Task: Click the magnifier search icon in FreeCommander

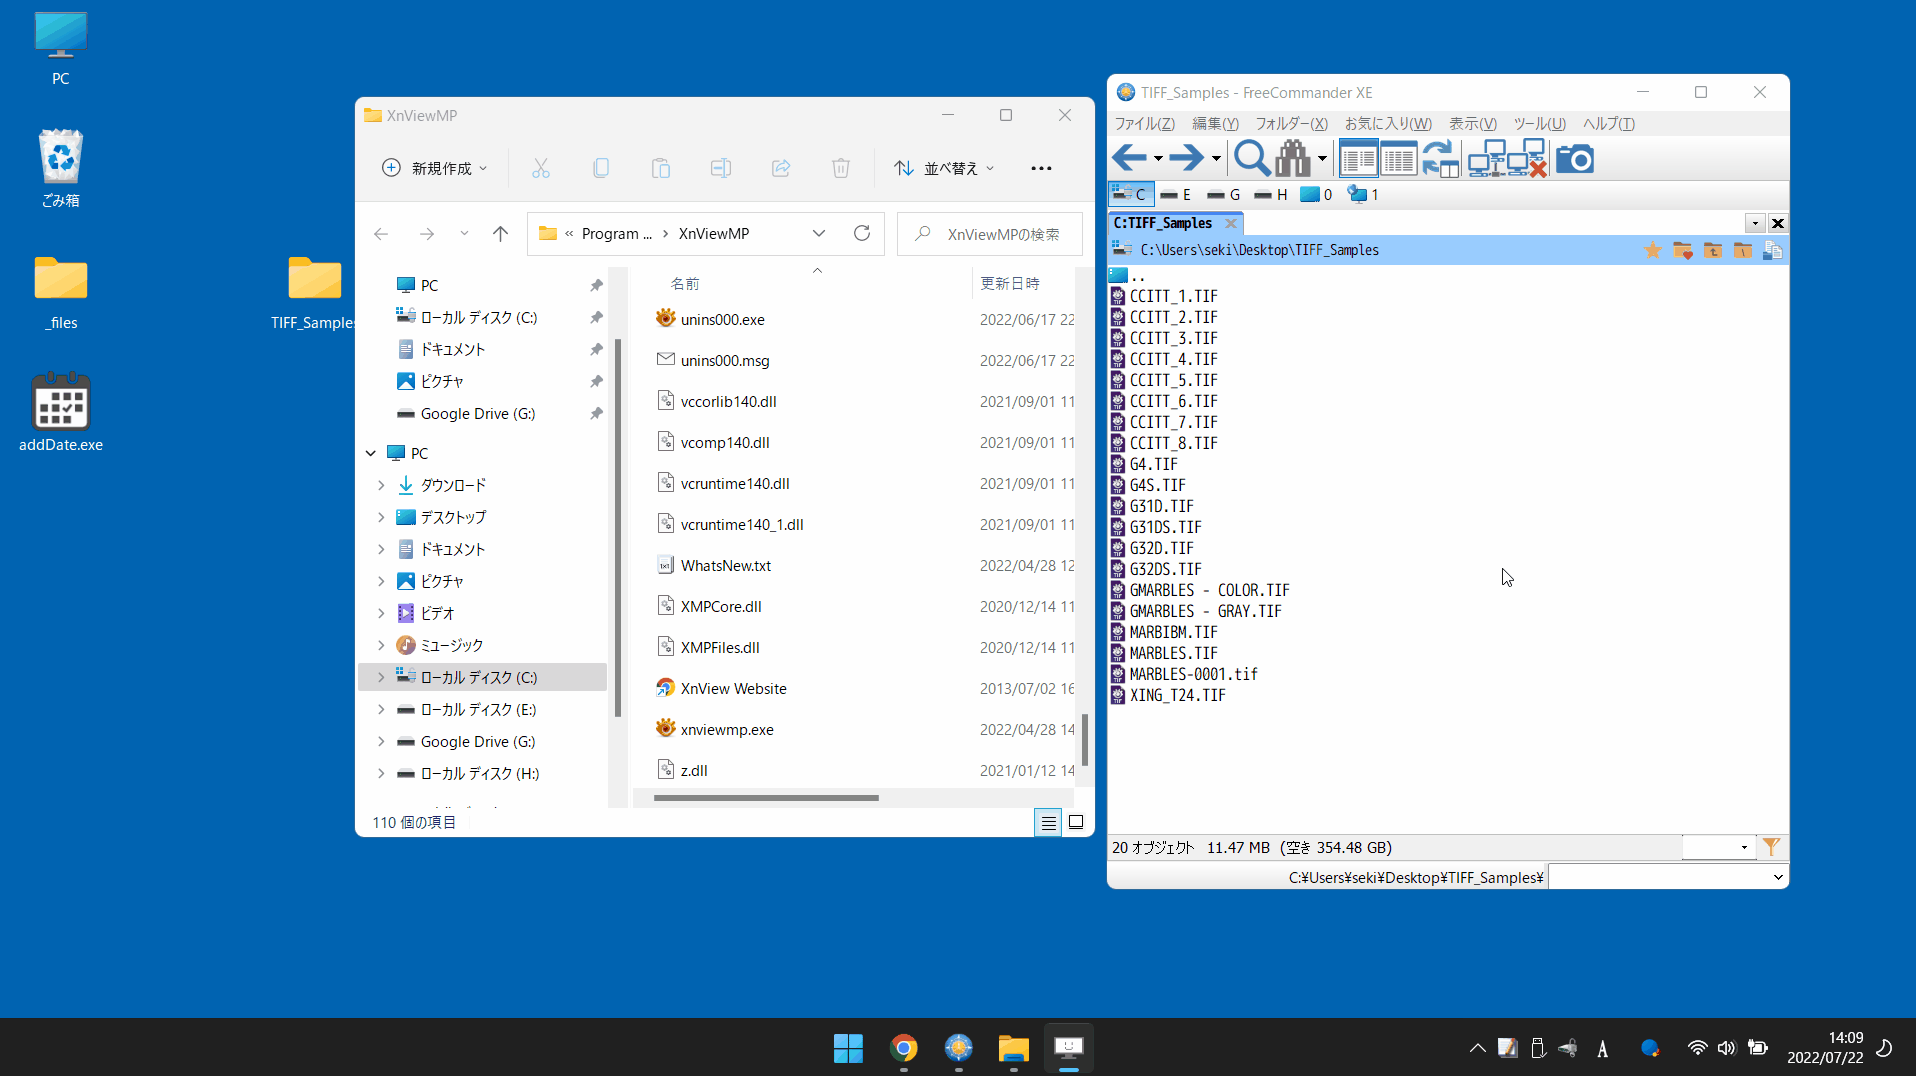Action: [1251, 158]
